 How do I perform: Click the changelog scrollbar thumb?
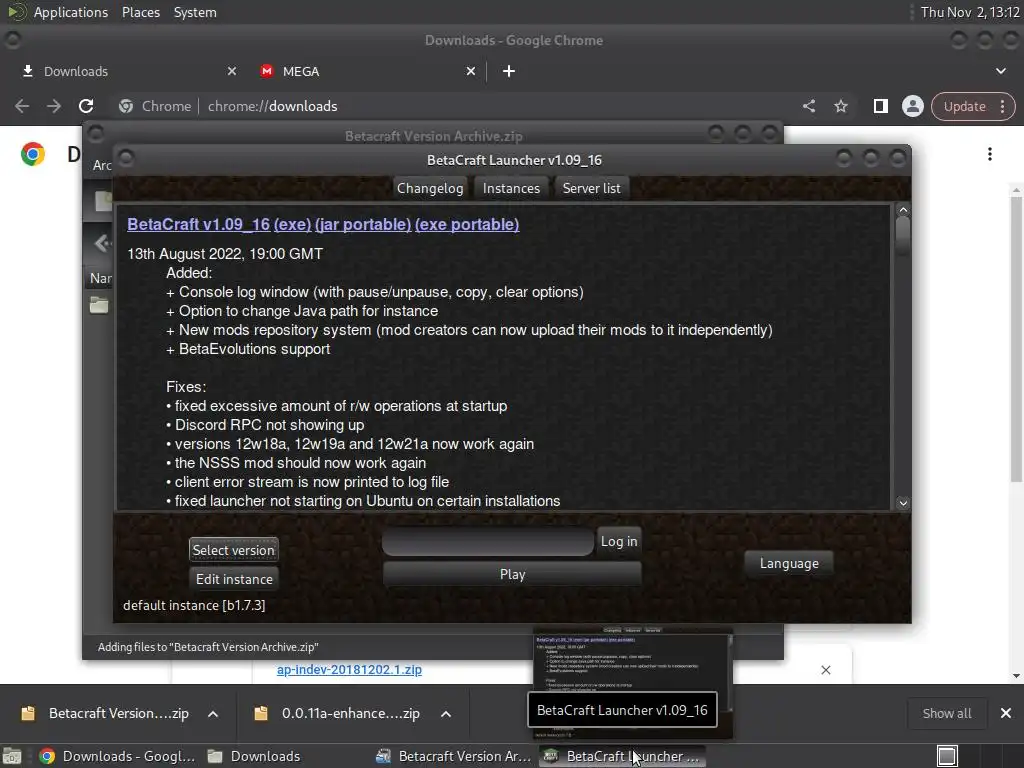coord(903,236)
